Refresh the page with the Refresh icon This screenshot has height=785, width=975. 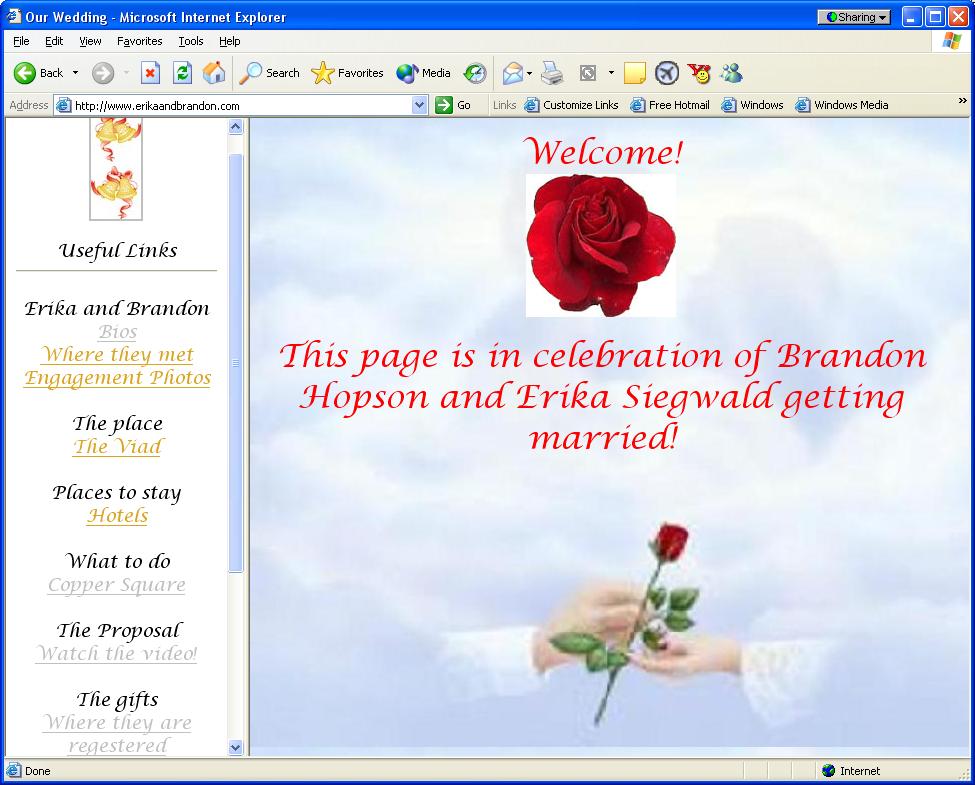(x=182, y=73)
